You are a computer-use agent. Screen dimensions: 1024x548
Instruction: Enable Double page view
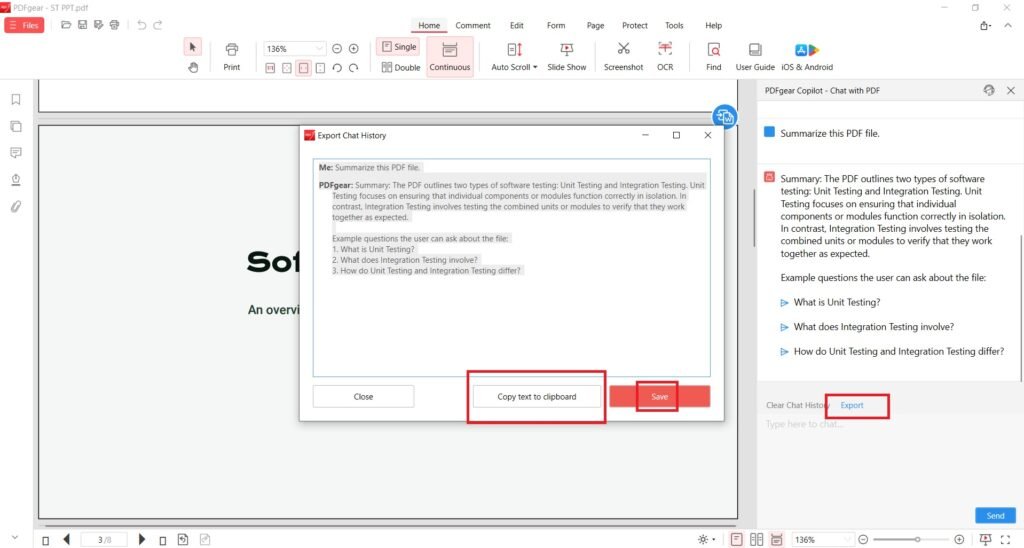coord(400,67)
